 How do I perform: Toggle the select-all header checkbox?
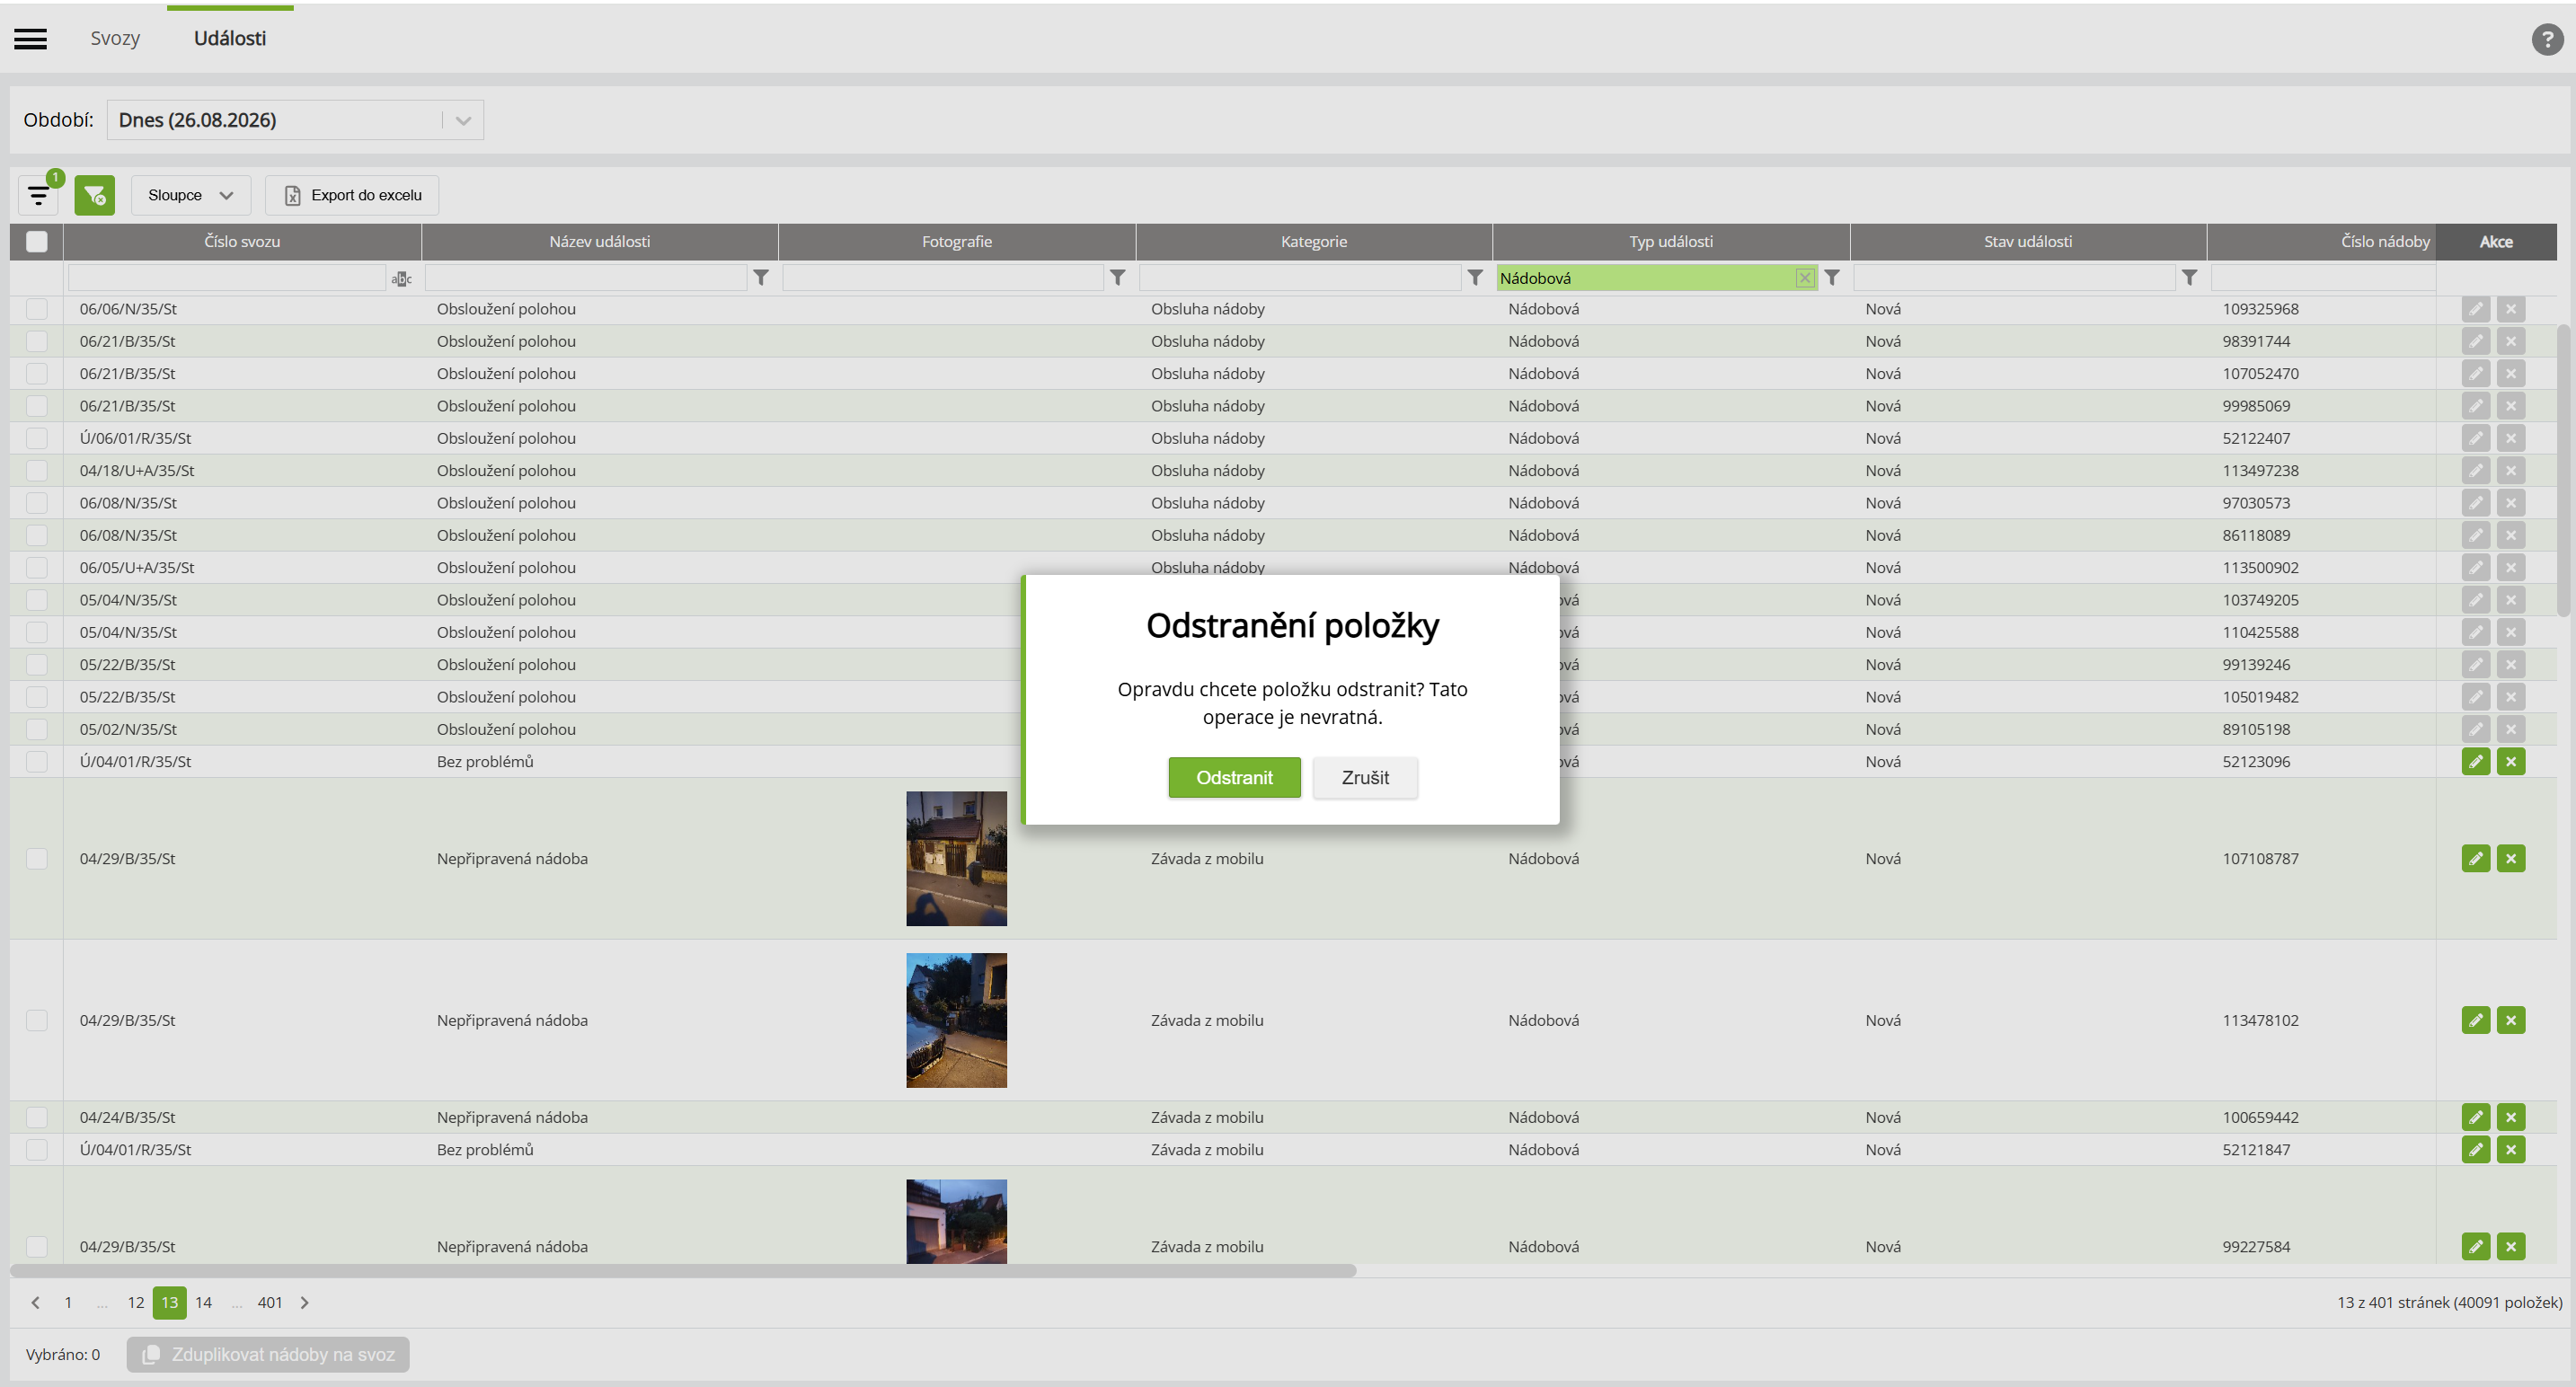coord(37,241)
